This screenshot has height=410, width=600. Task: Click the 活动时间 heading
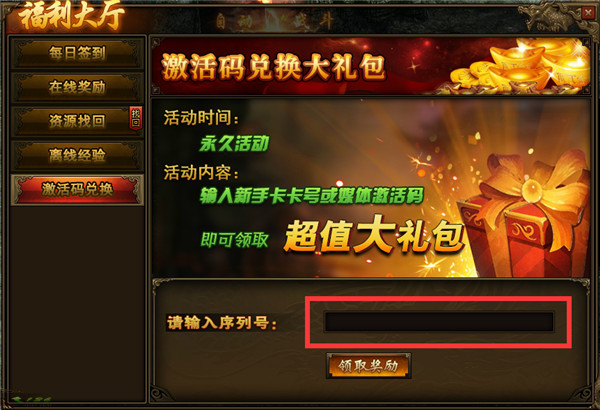(x=201, y=117)
